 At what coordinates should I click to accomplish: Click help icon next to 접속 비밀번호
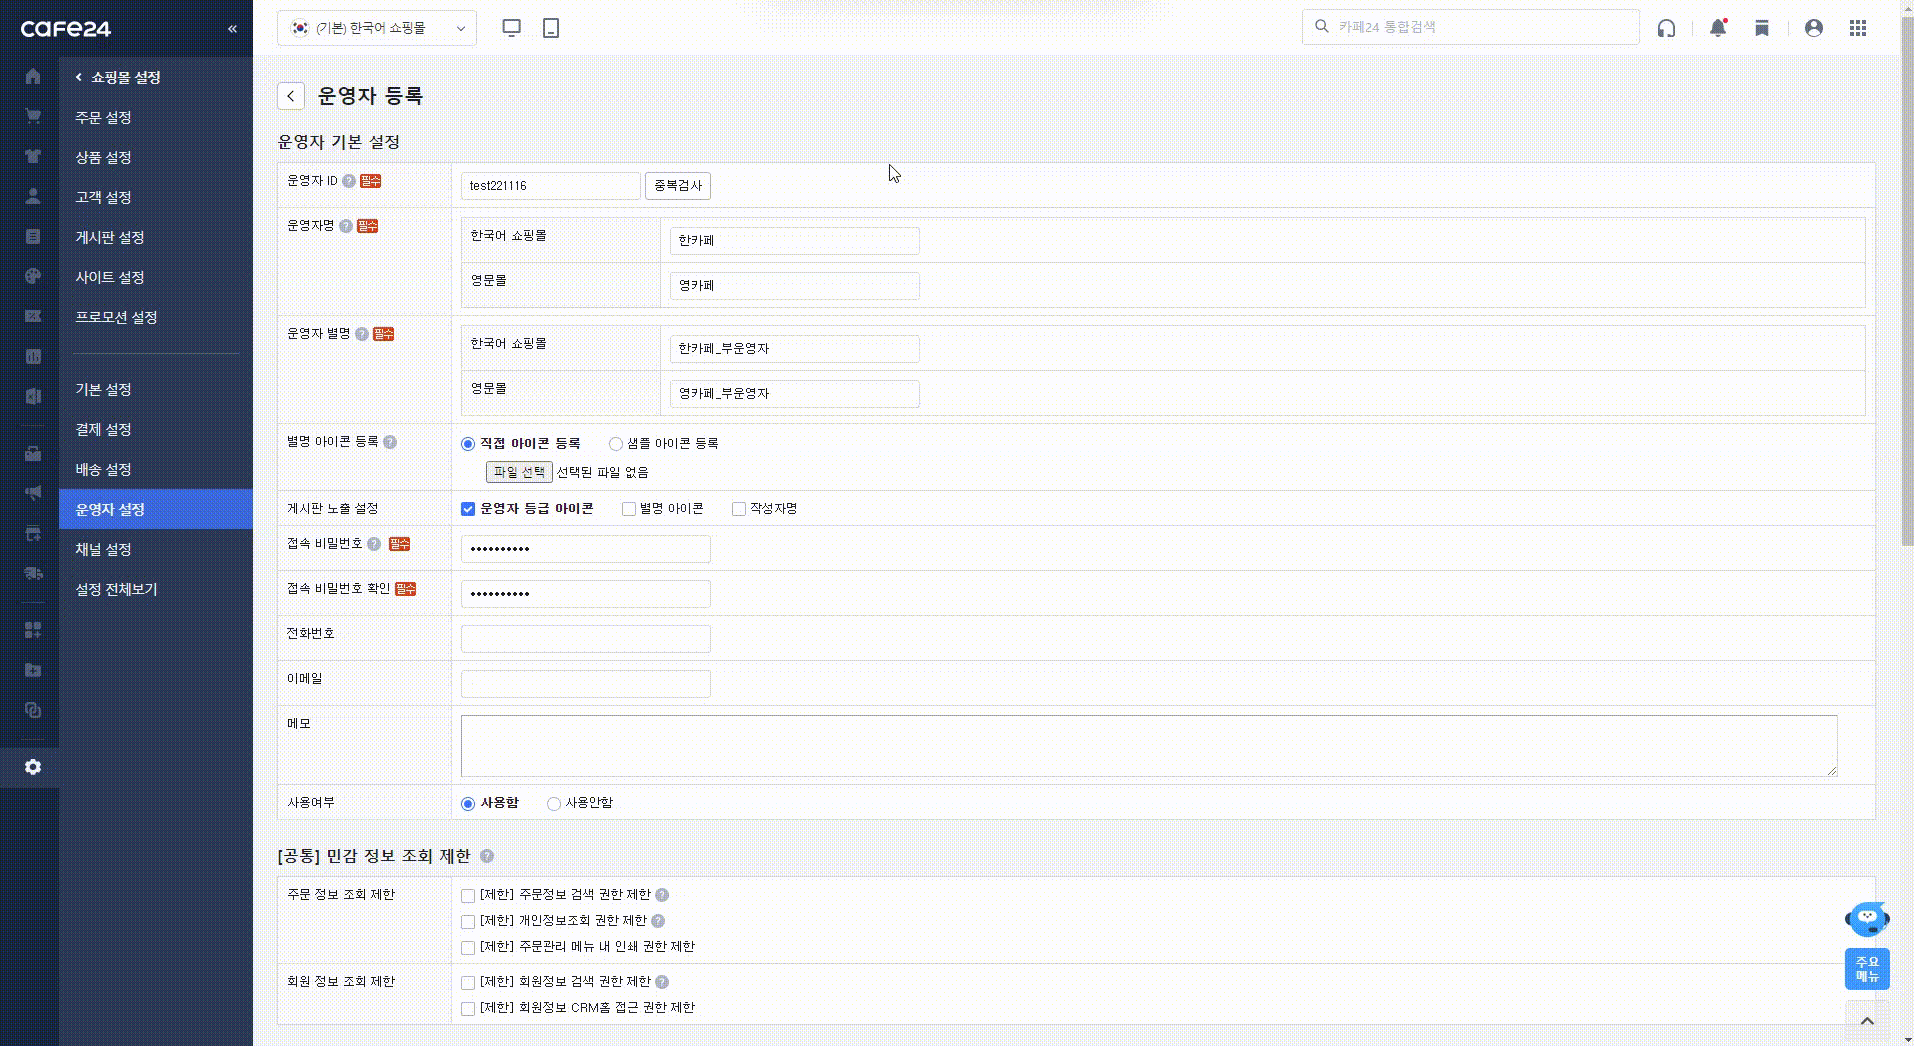374,544
